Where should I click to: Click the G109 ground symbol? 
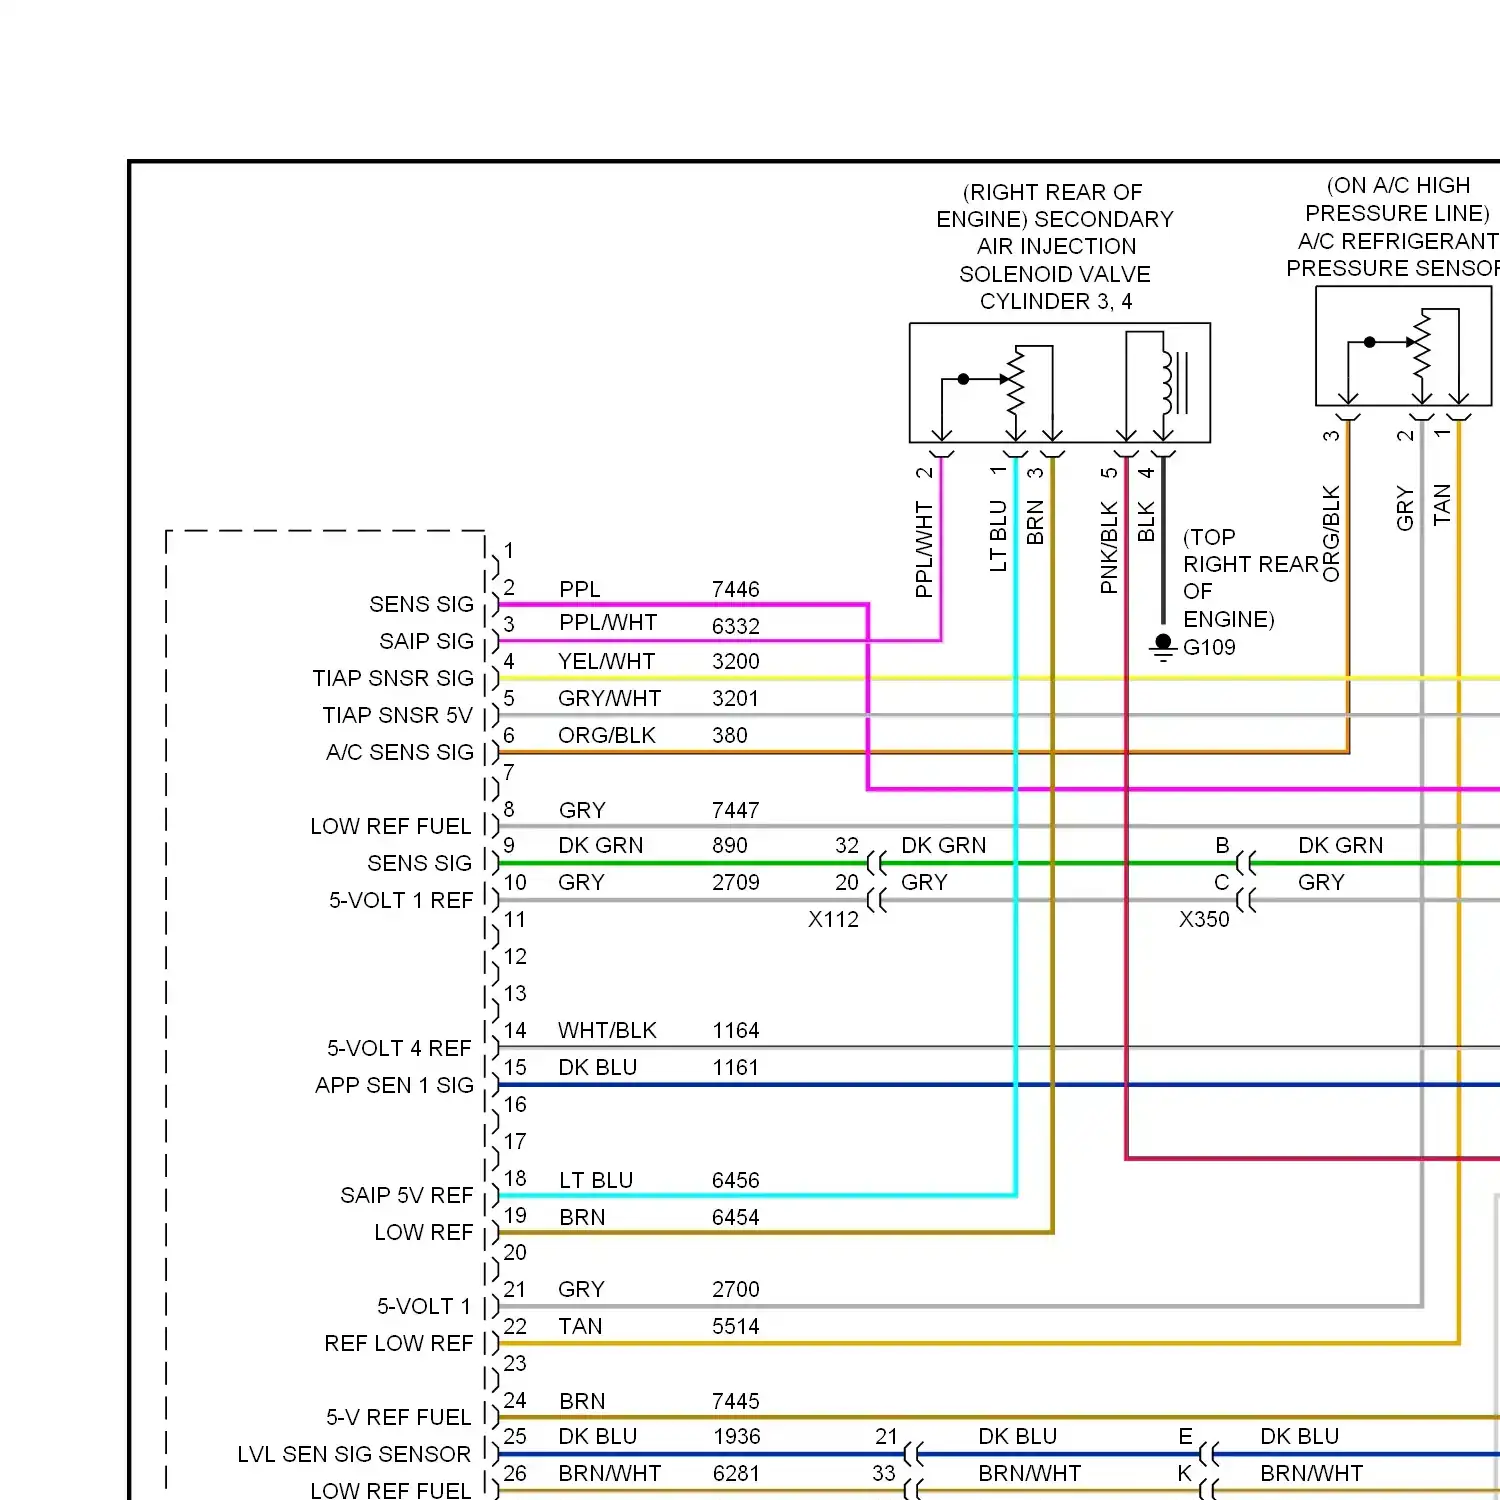pos(1163,648)
